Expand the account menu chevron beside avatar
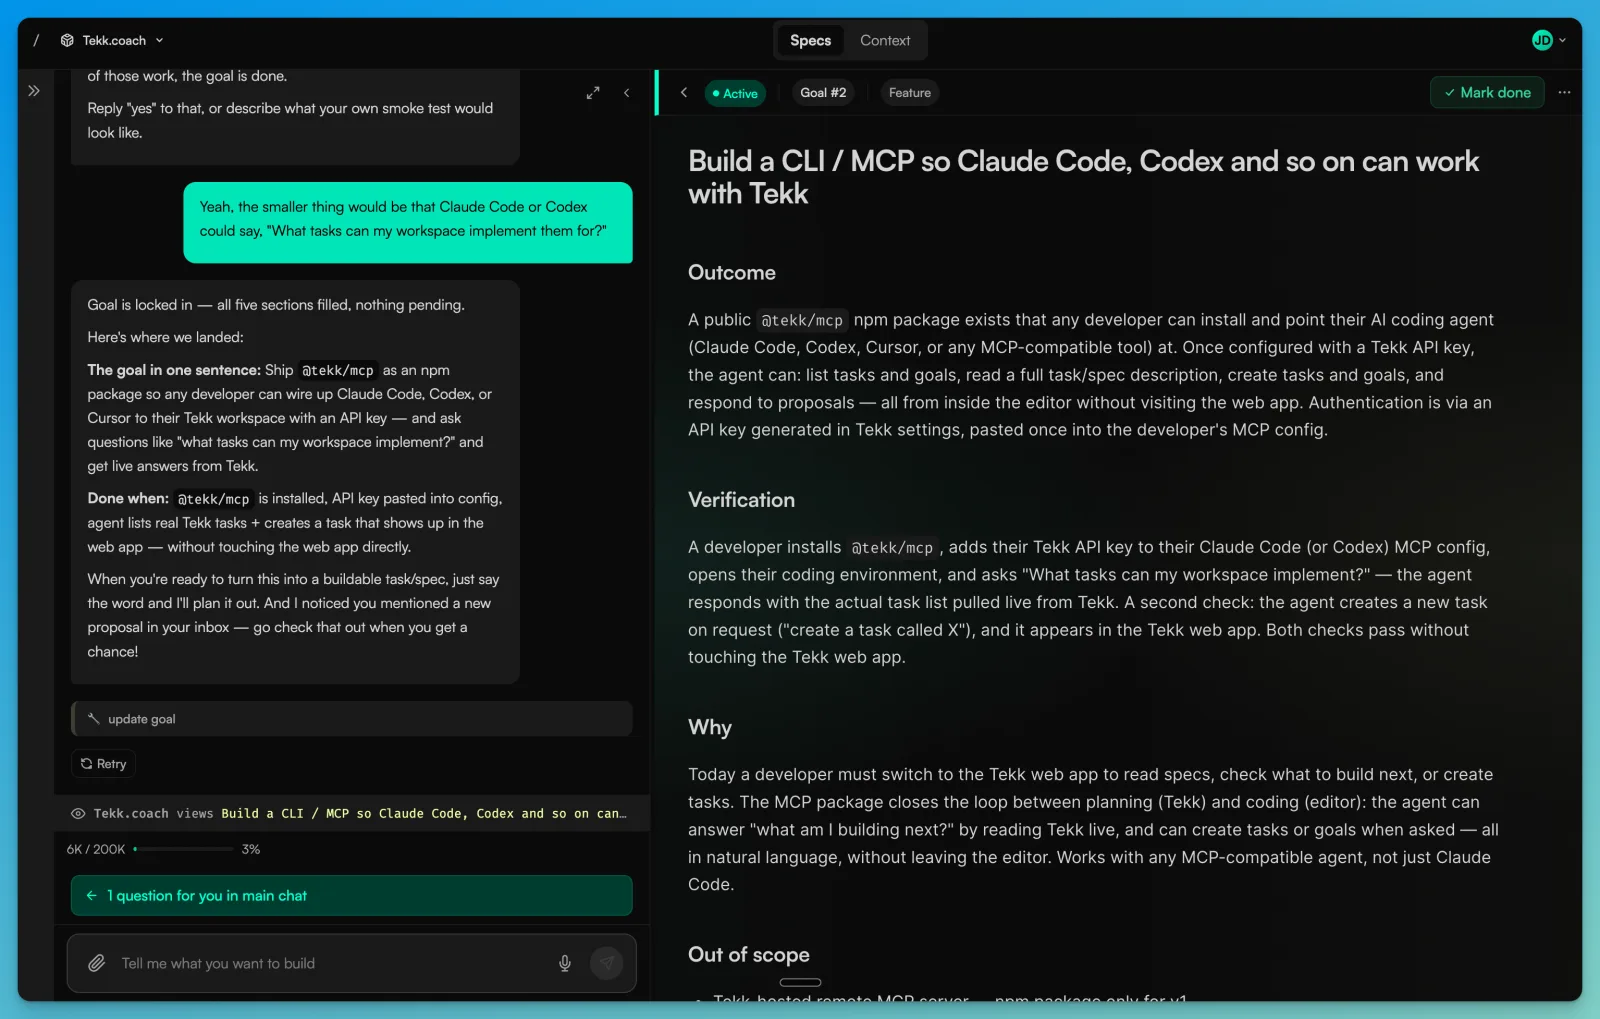This screenshot has width=1600, height=1019. coord(1563,41)
